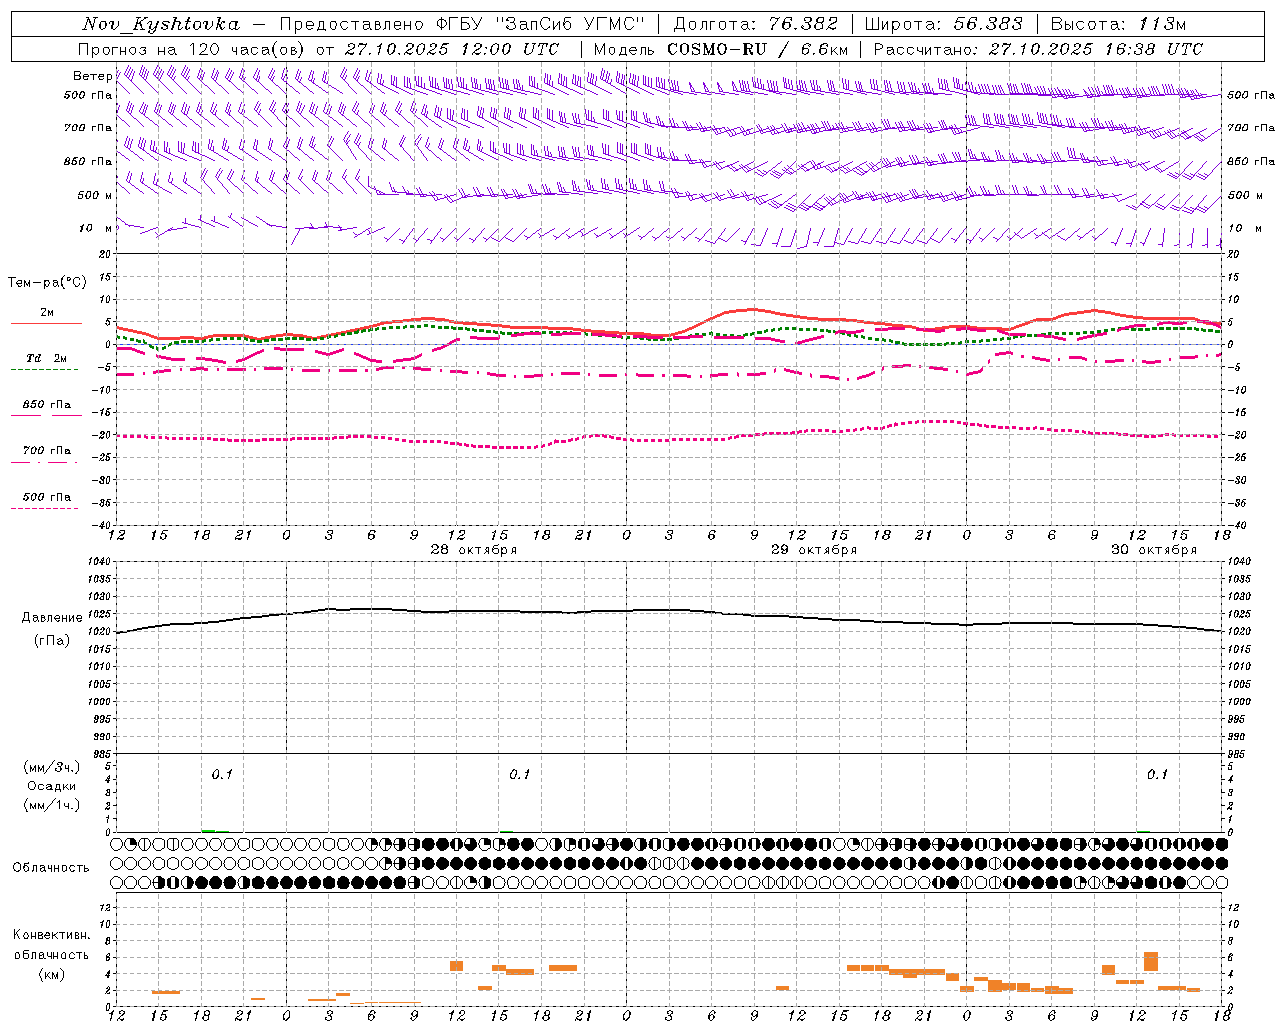
Task: Click the station title Nov_Kyshtovka
Action: coord(160,24)
